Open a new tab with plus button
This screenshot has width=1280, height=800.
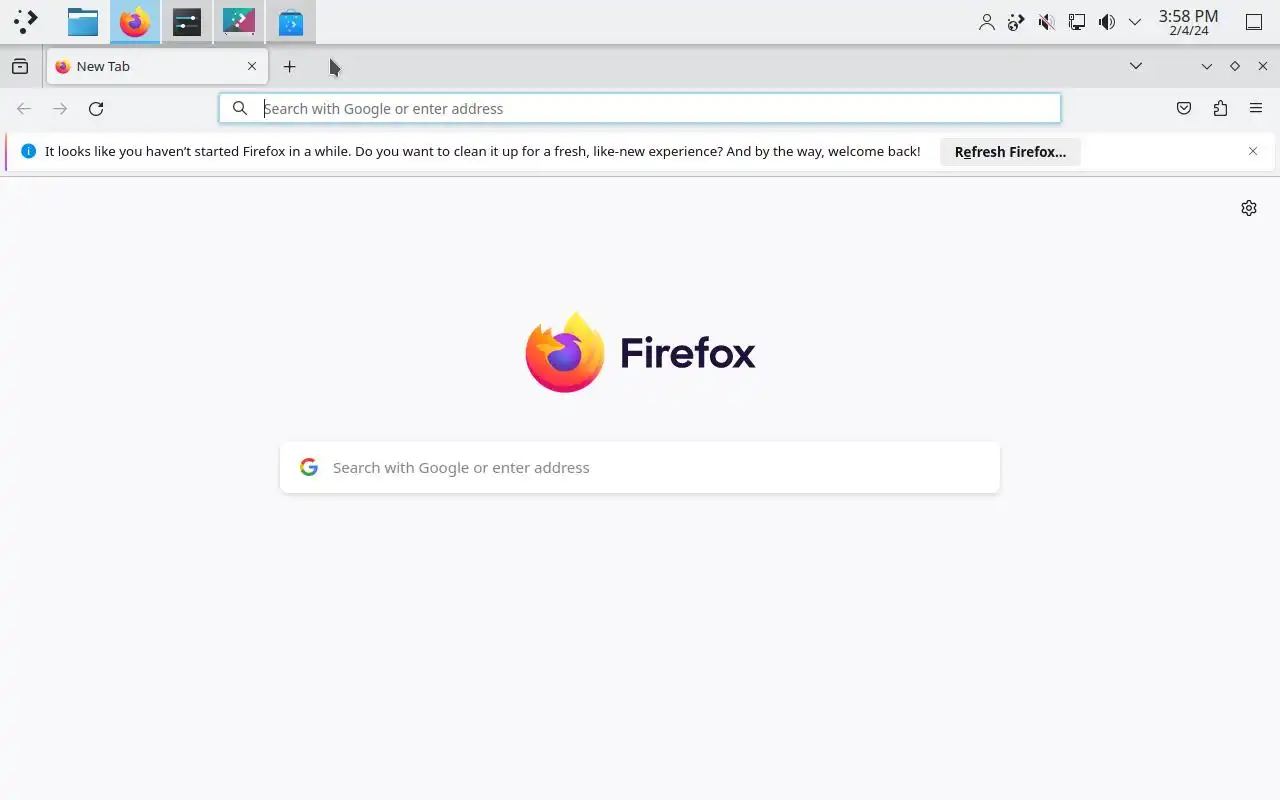point(289,66)
